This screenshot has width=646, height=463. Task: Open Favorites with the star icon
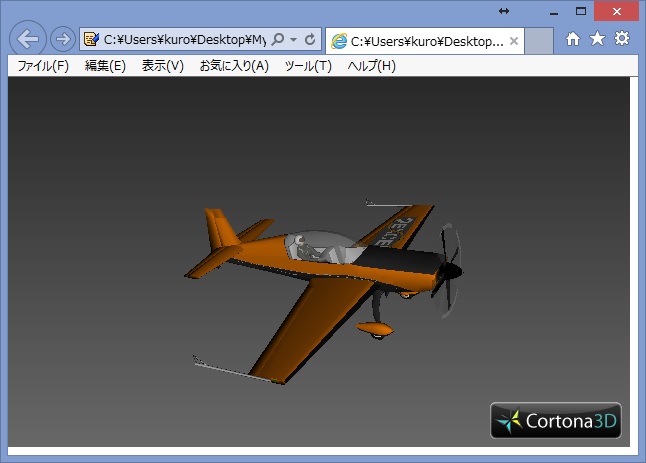[597, 39]
